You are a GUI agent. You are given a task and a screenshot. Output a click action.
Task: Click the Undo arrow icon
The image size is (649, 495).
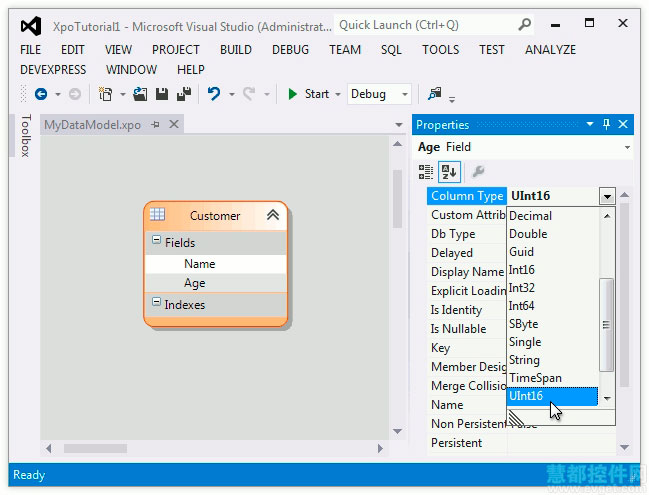(x=214, y=94)
